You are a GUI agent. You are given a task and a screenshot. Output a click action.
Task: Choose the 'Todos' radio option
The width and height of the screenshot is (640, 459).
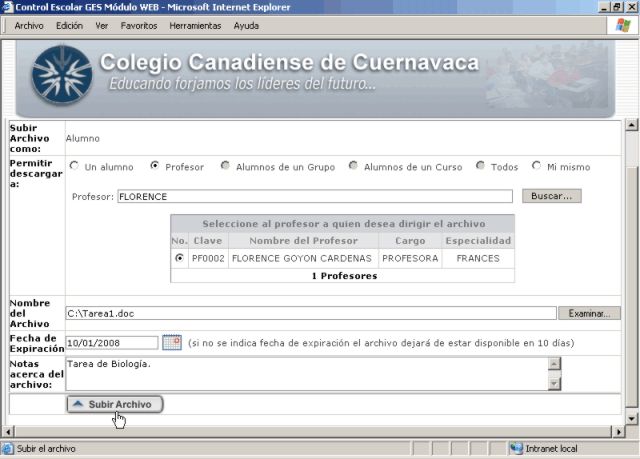[x=481, y=166]
